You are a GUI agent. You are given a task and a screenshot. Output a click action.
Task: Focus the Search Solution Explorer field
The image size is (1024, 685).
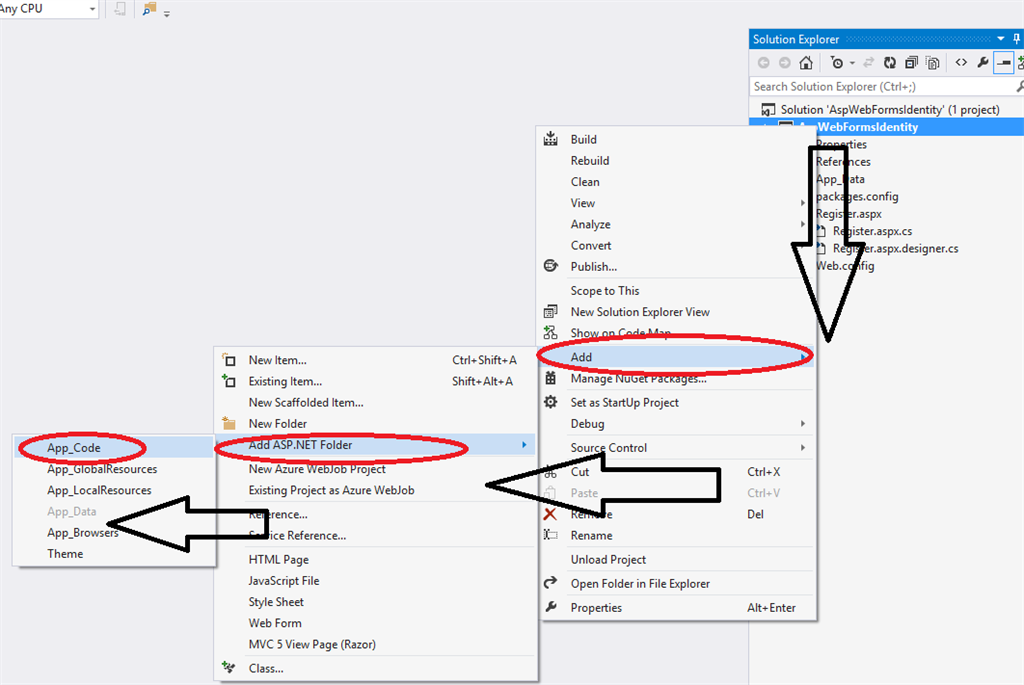click(882, 86)
